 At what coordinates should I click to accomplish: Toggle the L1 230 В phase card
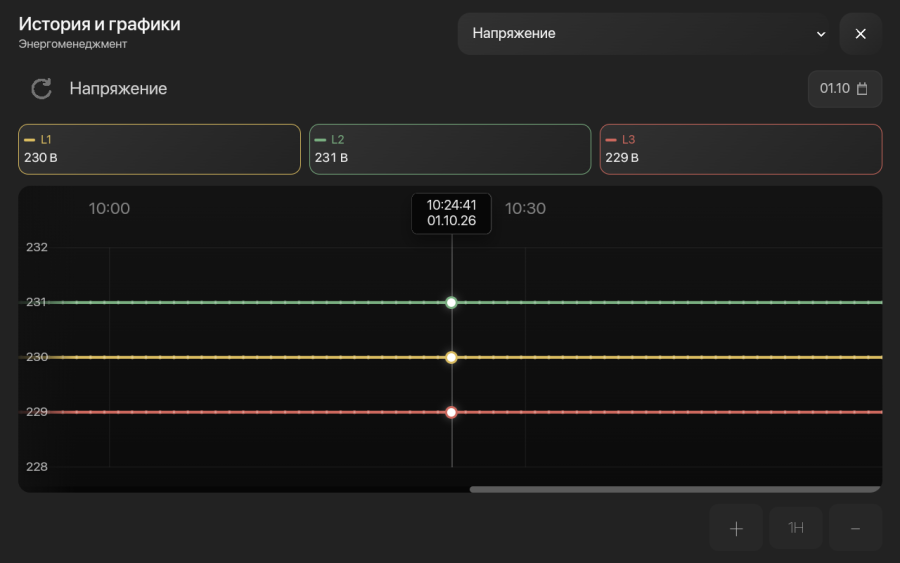[160, 149]
